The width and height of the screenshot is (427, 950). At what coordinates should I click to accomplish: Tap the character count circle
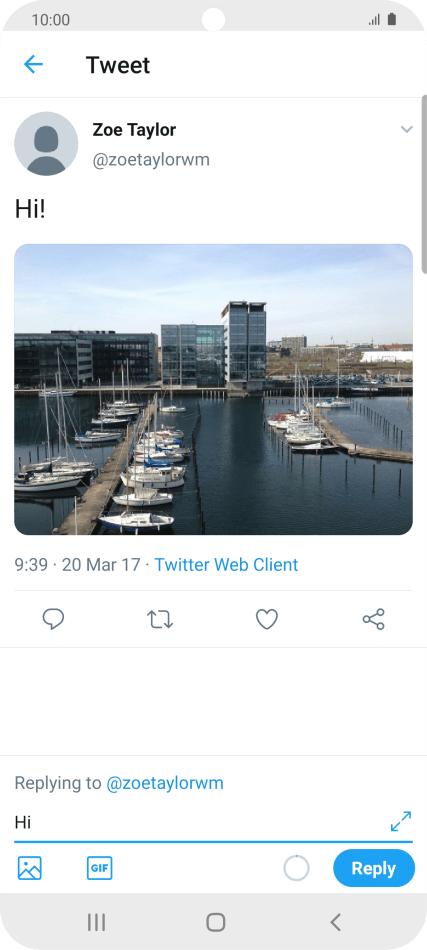click(297, 868)
